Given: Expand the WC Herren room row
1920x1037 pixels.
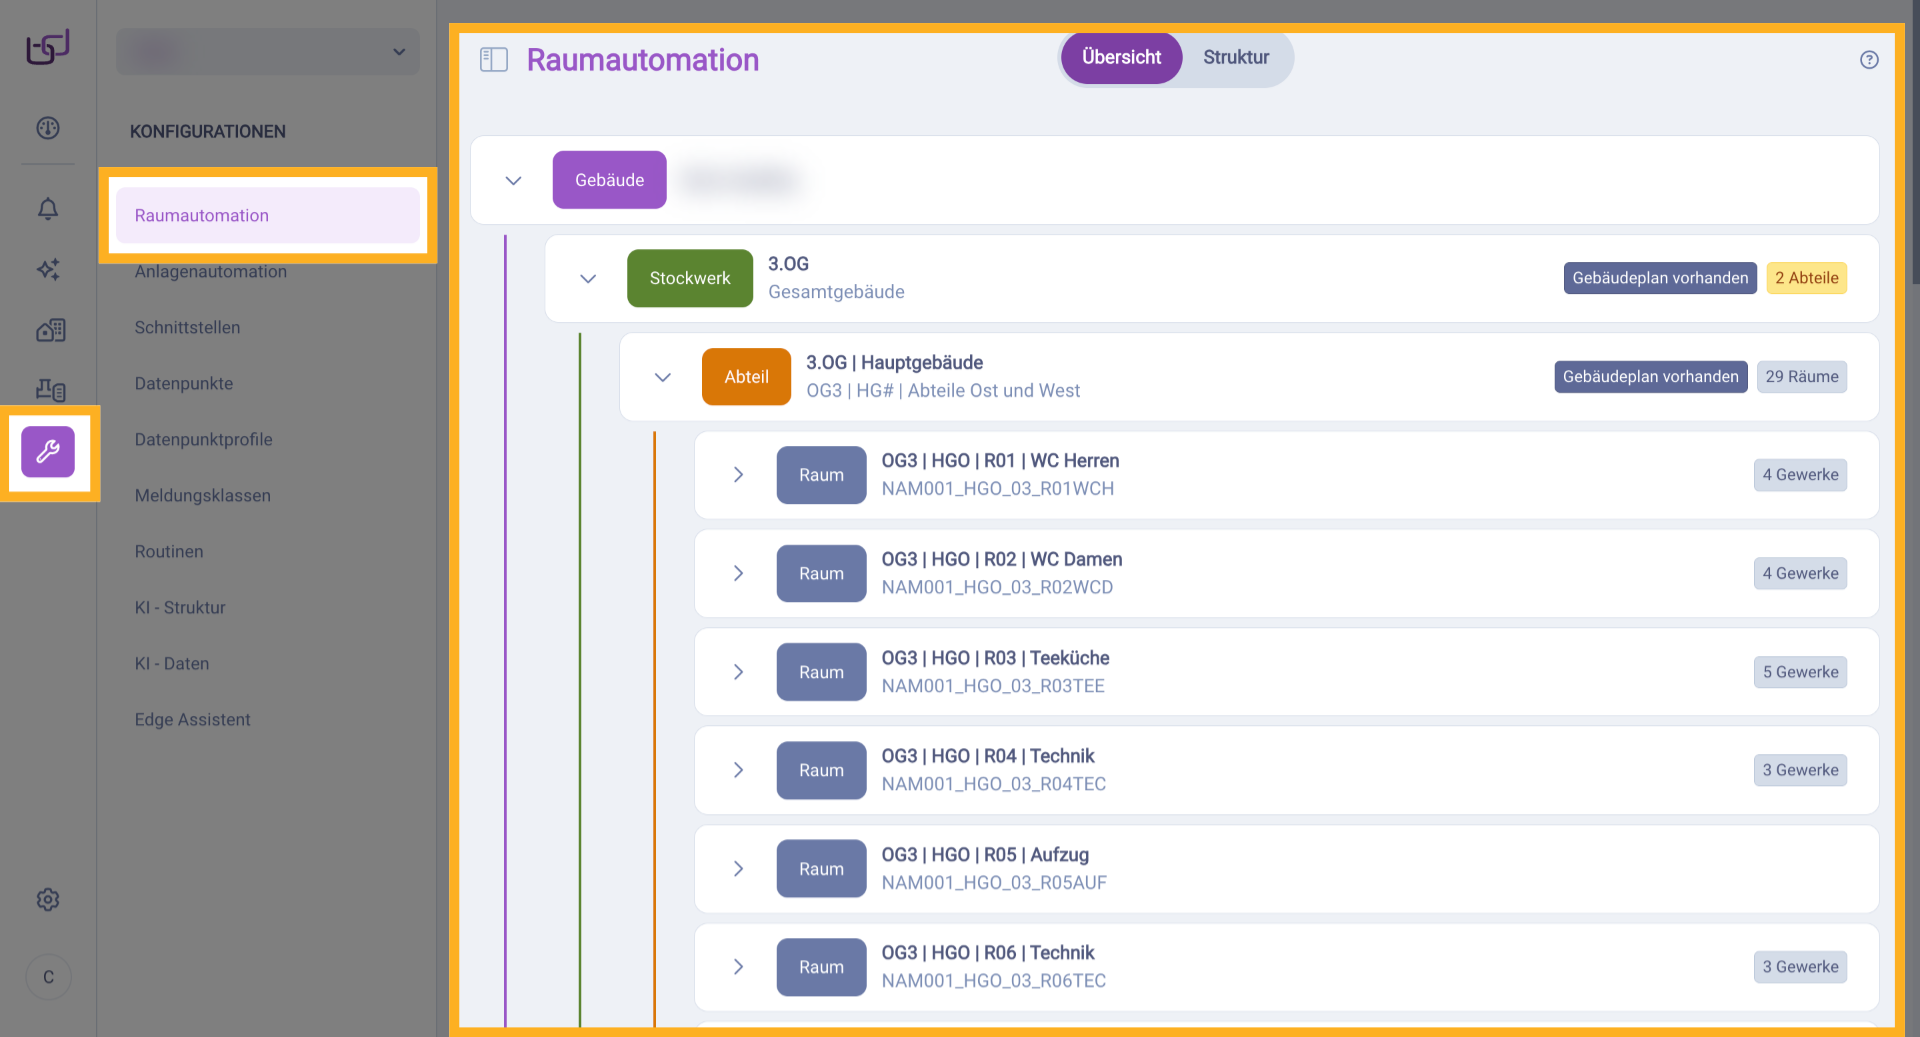Looking at the screenshot, I should 738,475.
